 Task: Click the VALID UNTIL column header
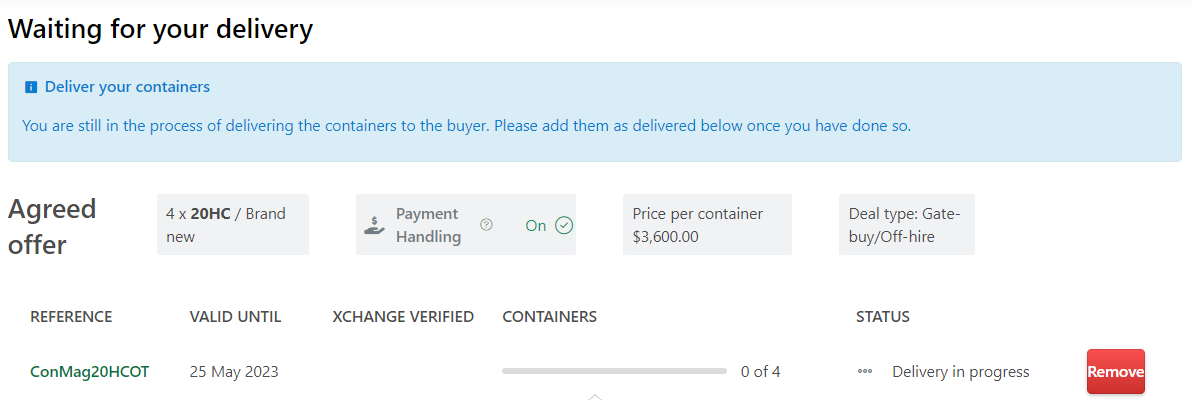pos(235,317)
